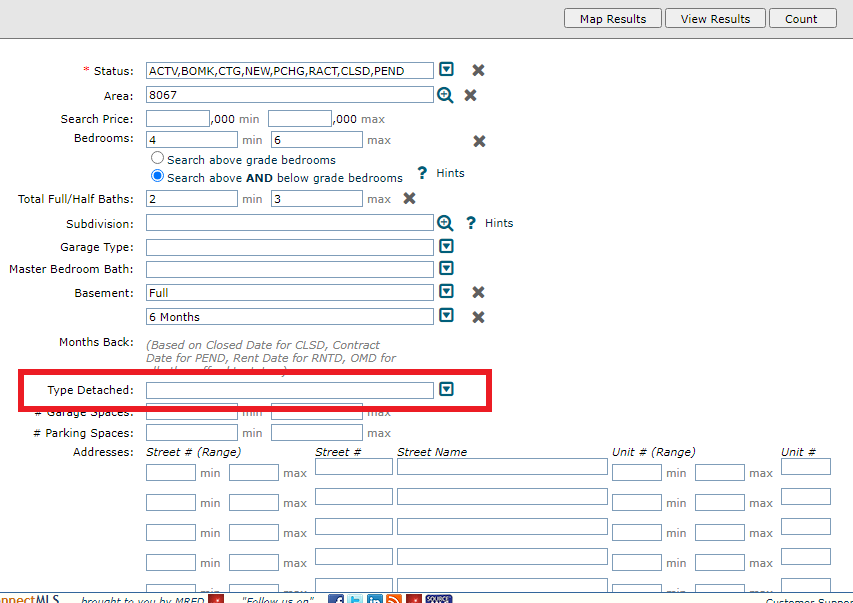Click the Area field containing 8067
This screenshot has height=603, width=853.
point(289,95)
